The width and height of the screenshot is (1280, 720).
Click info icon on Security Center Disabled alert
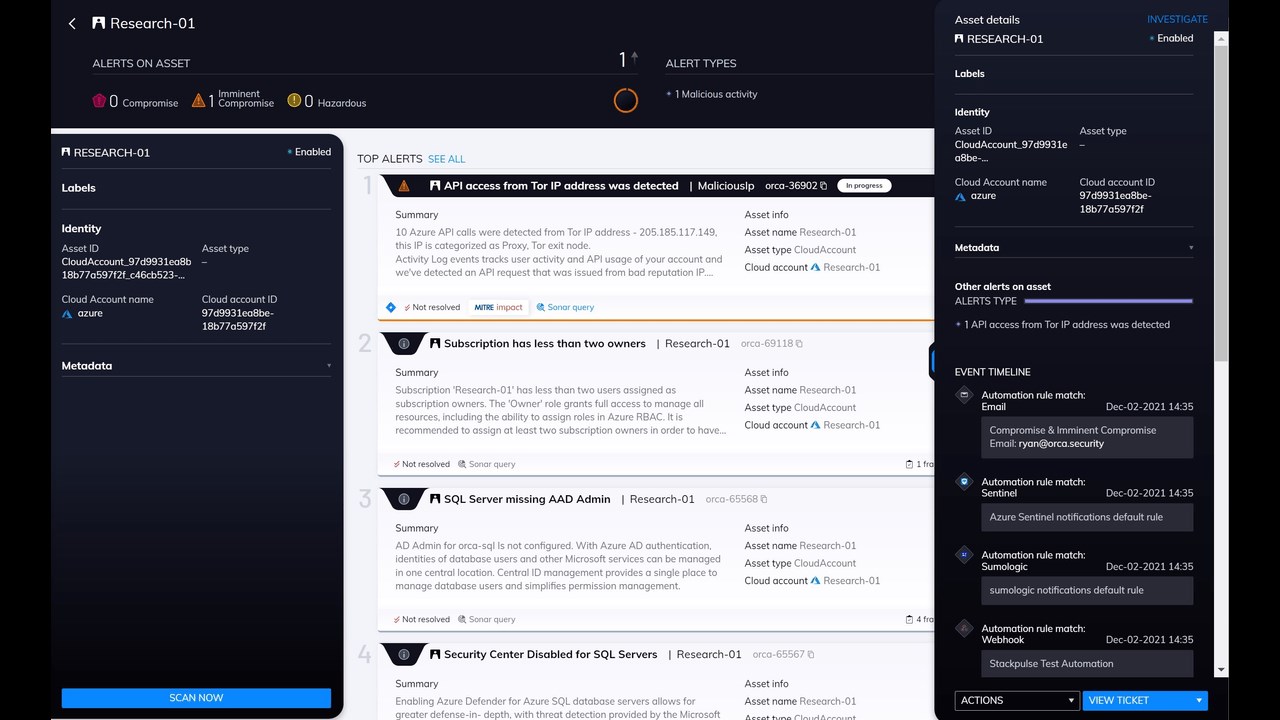coord(404,654)
